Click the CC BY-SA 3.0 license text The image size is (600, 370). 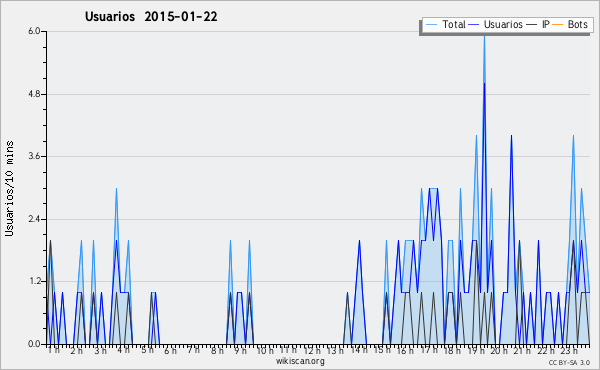(569, 362)
